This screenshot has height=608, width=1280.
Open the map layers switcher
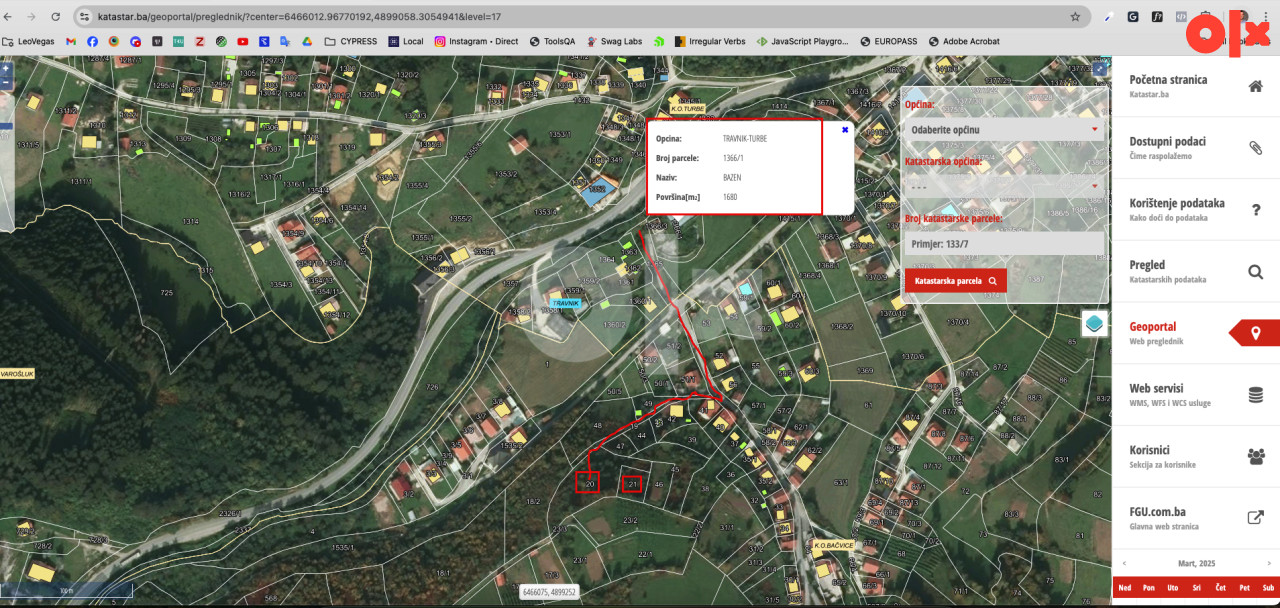click(x=1094, y=324)
